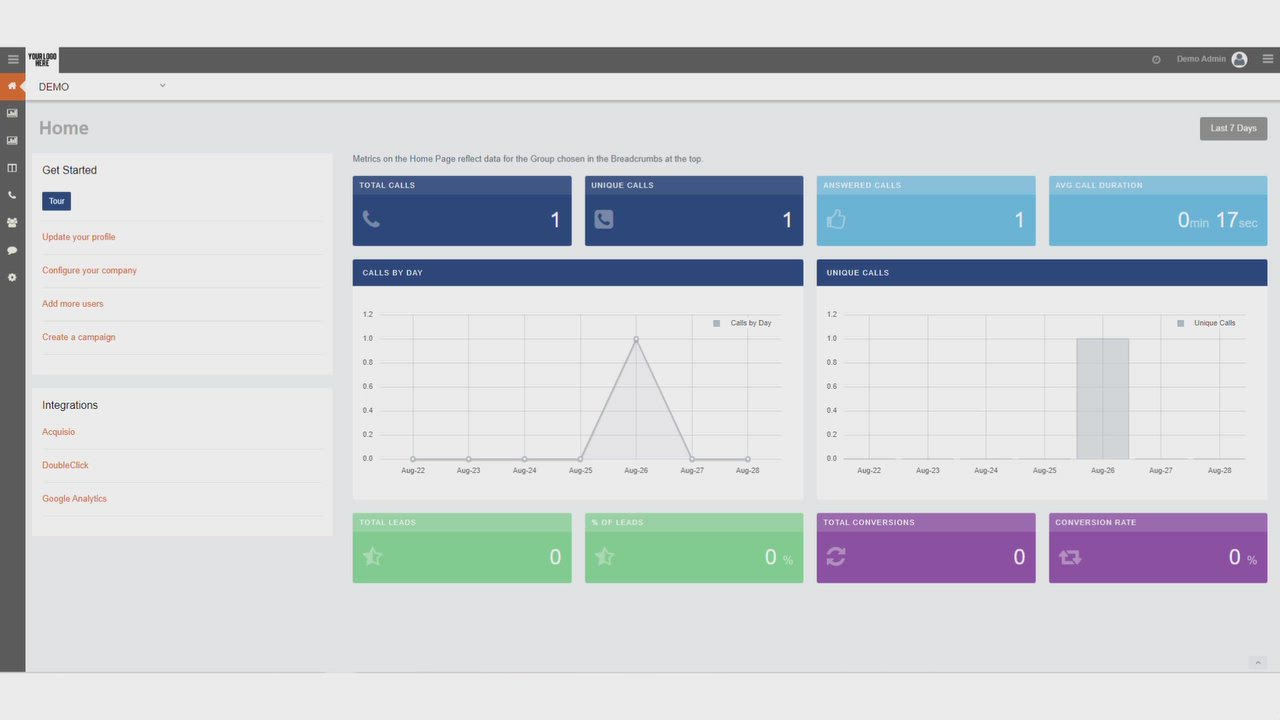Viewport: 1280px width, 720px height.
Task: Open the Last 7 Days date range
Action: coord(1233,128)
